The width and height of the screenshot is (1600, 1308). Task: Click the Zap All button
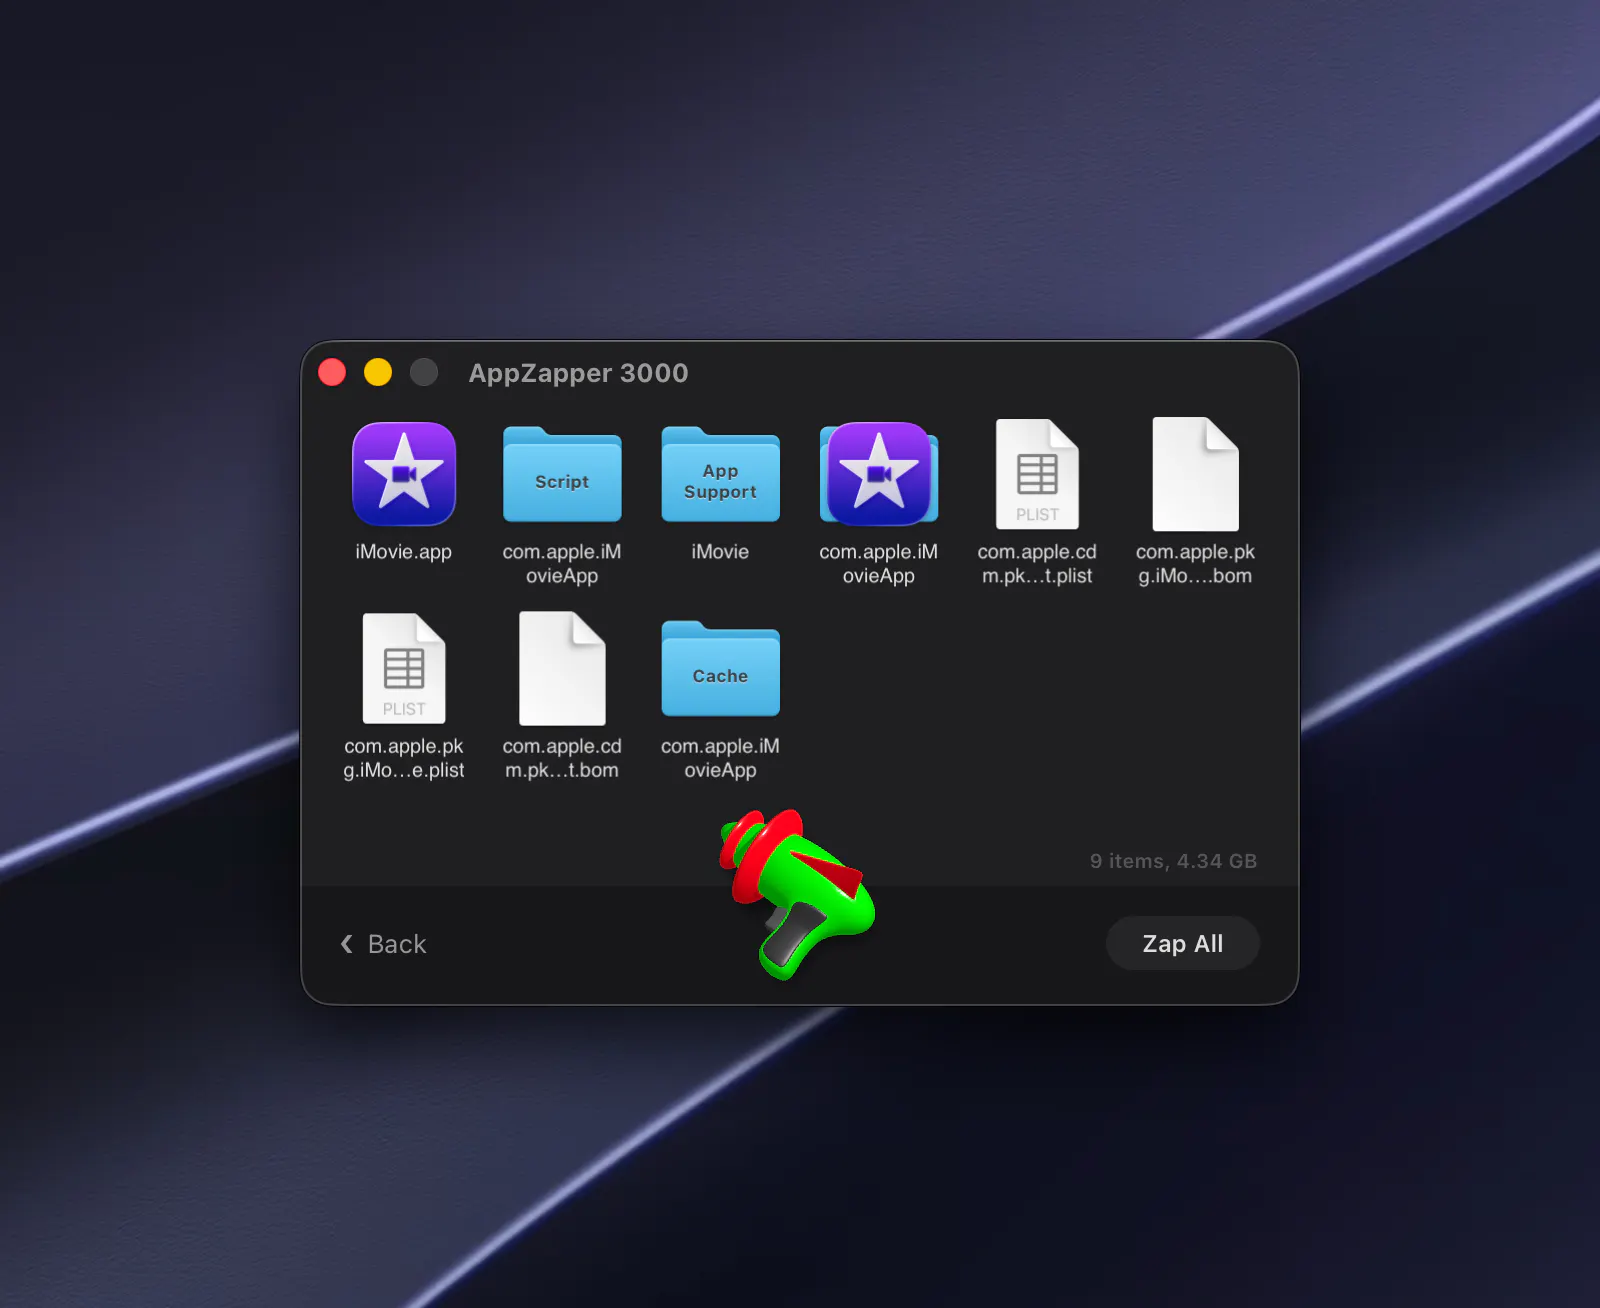coord(1182,943)
